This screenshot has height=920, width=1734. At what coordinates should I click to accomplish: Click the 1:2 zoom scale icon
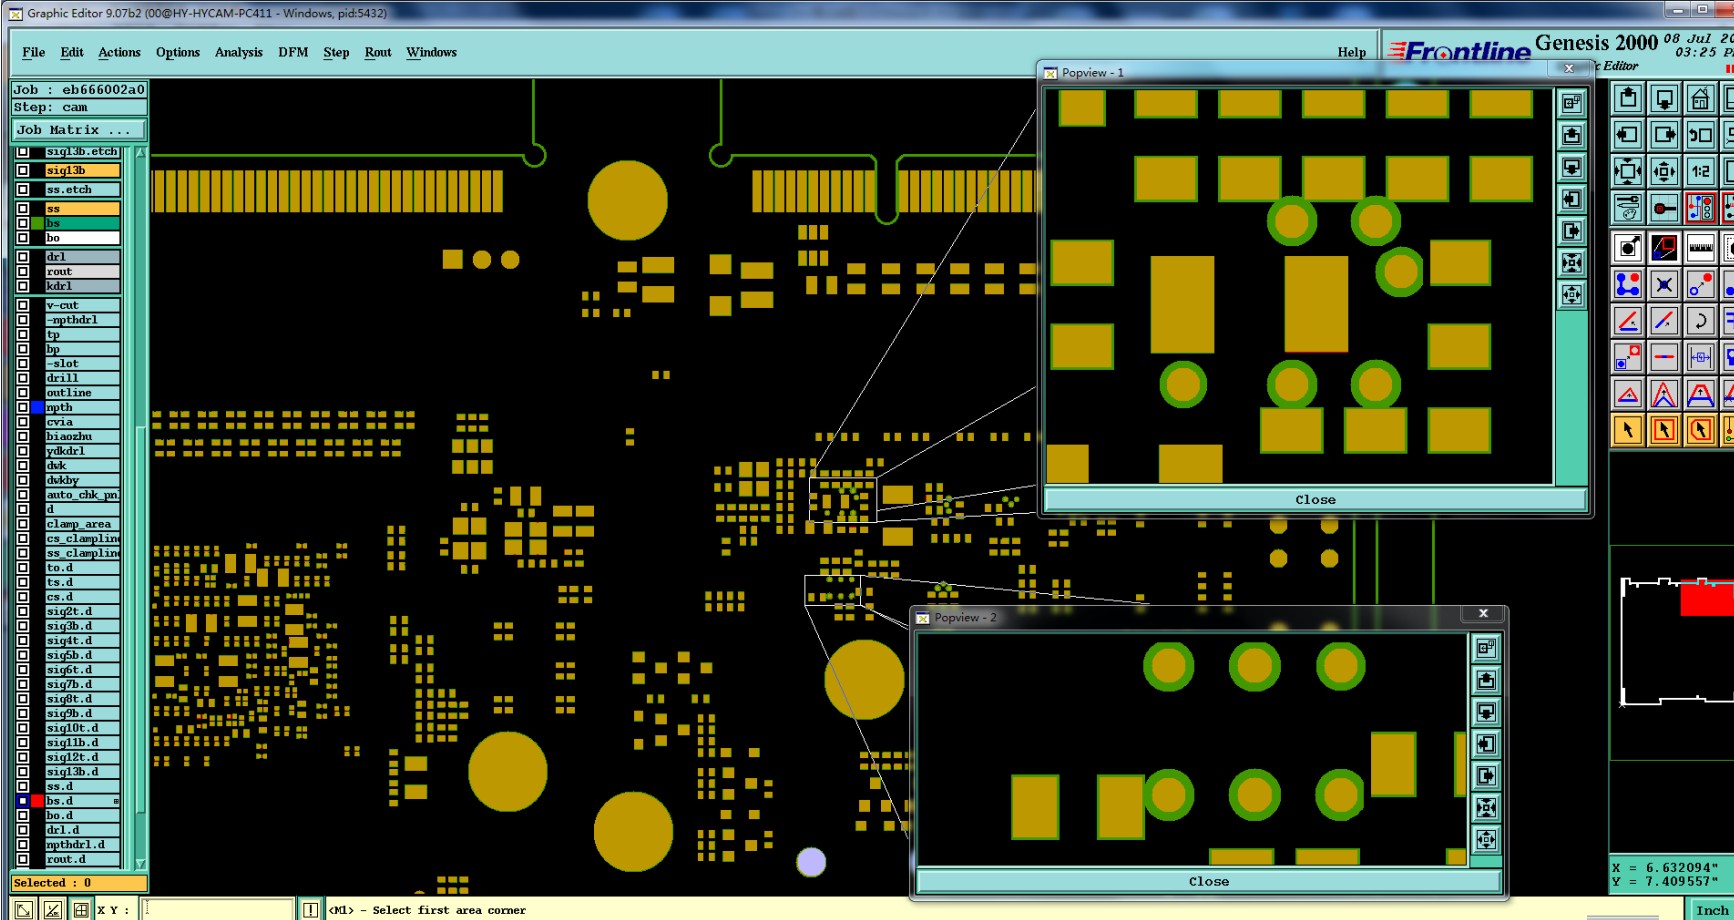[x=1700, y=171]
